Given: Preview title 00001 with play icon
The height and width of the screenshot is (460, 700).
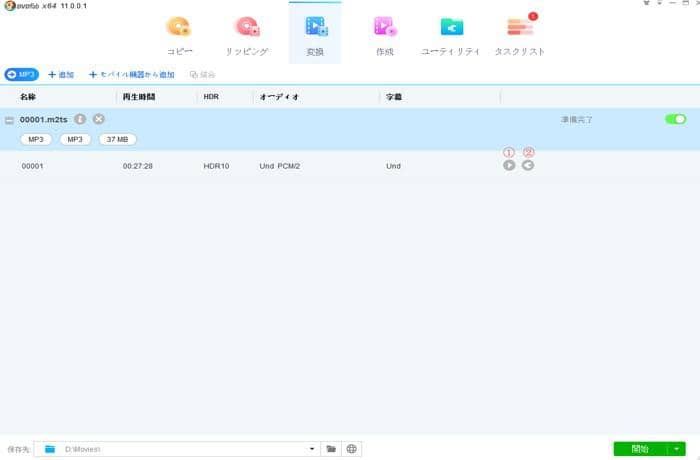Looking at the screenshot, I should (x=509, y=165).
